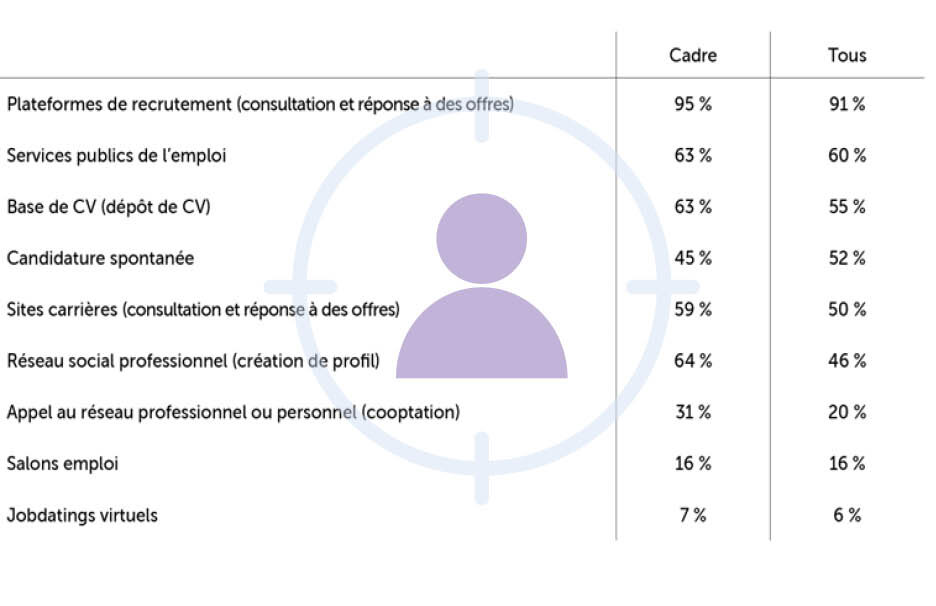Image resolution: width=936 pixels, height=606 pixels.
Task: Click the 6 % Jobdatings Tous value
Action: pos(846,516)
